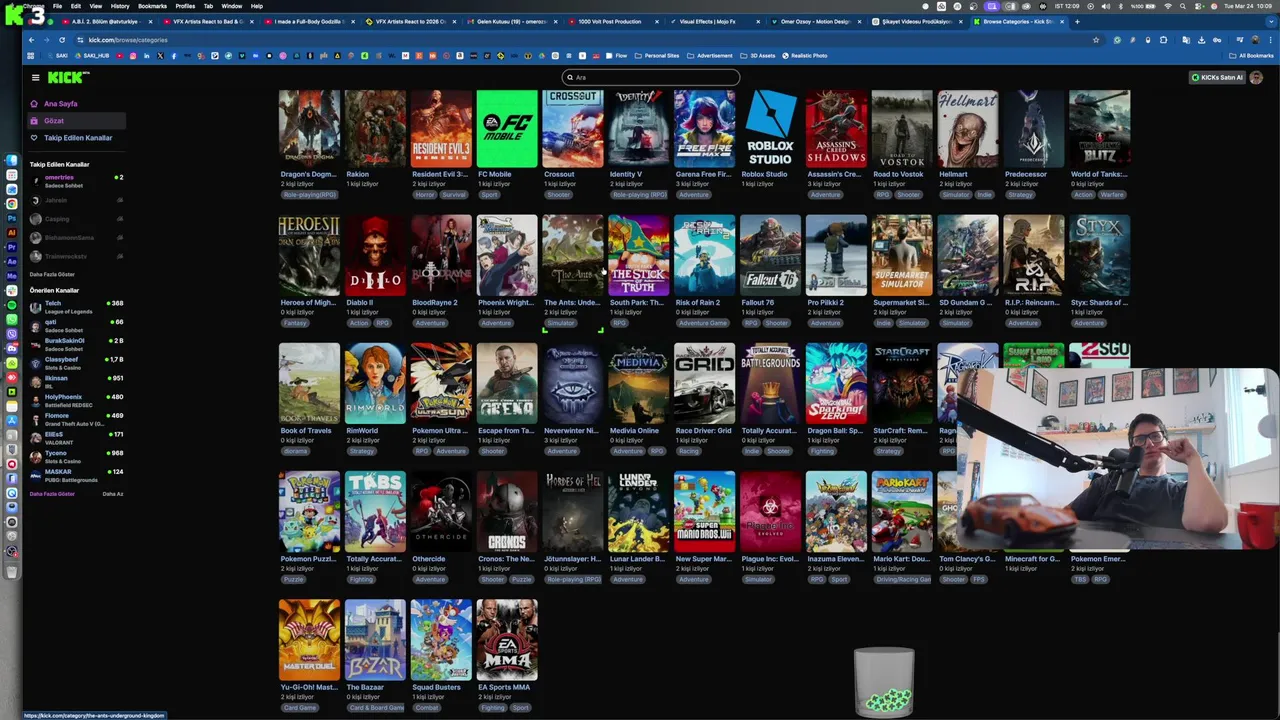
Task: Switch to Visual Effects | Mojo Fx tab
Action: (x=716, y=21)
